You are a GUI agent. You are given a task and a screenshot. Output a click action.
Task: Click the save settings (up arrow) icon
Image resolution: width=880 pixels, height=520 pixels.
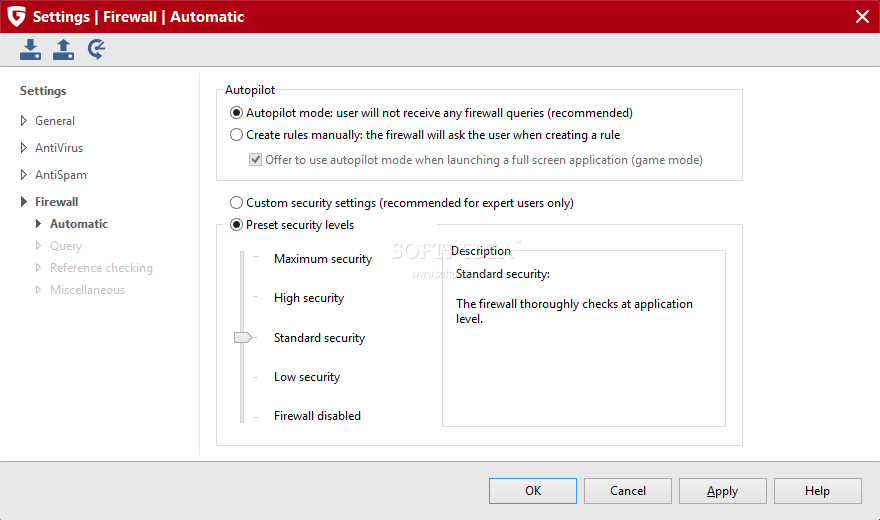(64, 49)
